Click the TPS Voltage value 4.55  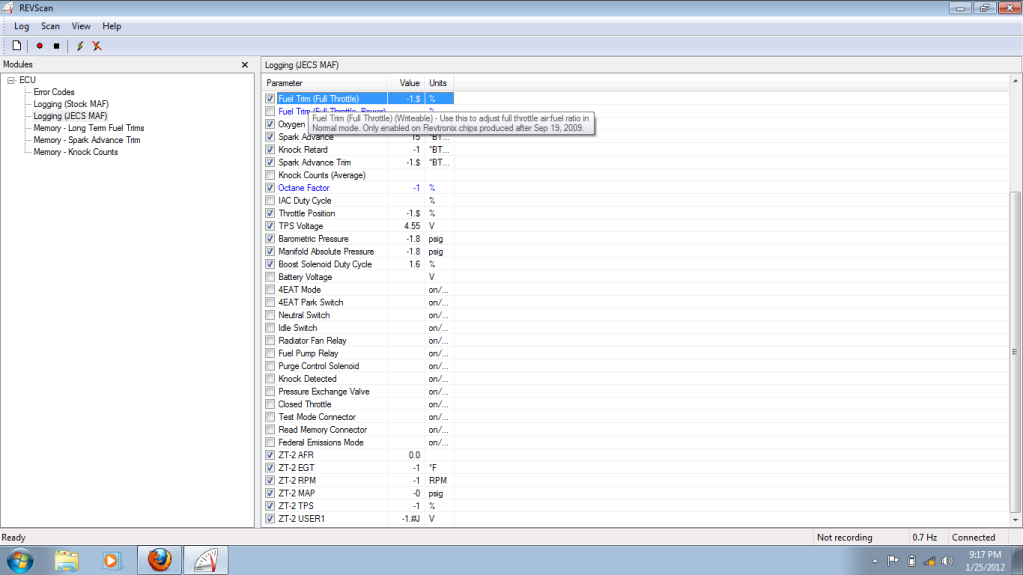[x=412, y=226]
